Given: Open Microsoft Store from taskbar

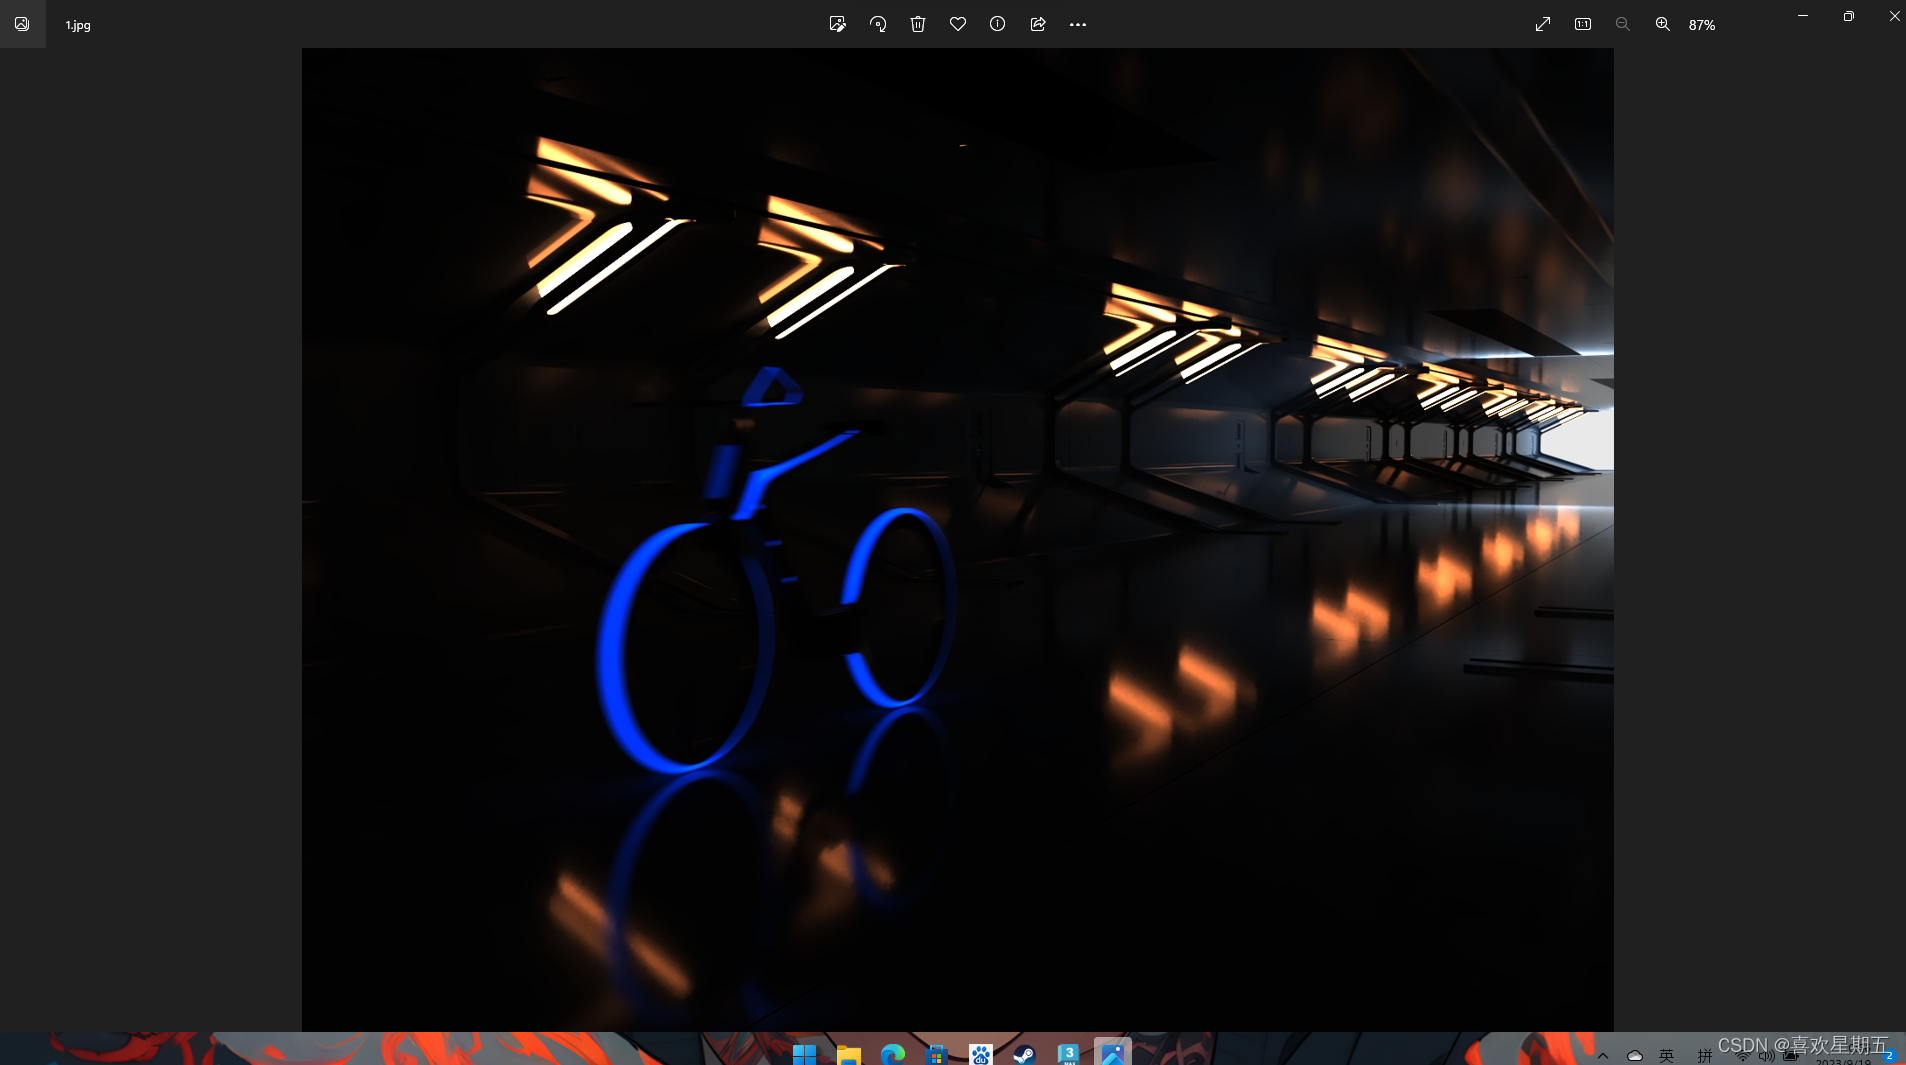Looking at the screenshot, I should (x=936, y=1053).
